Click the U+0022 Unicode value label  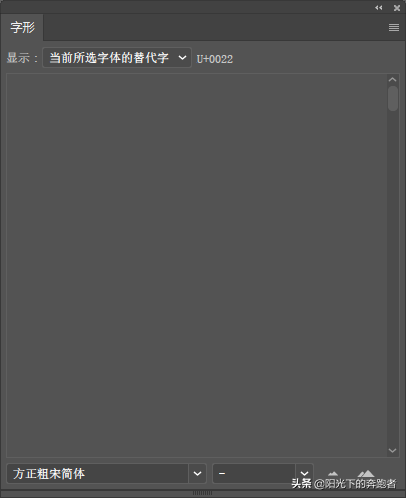215,59
